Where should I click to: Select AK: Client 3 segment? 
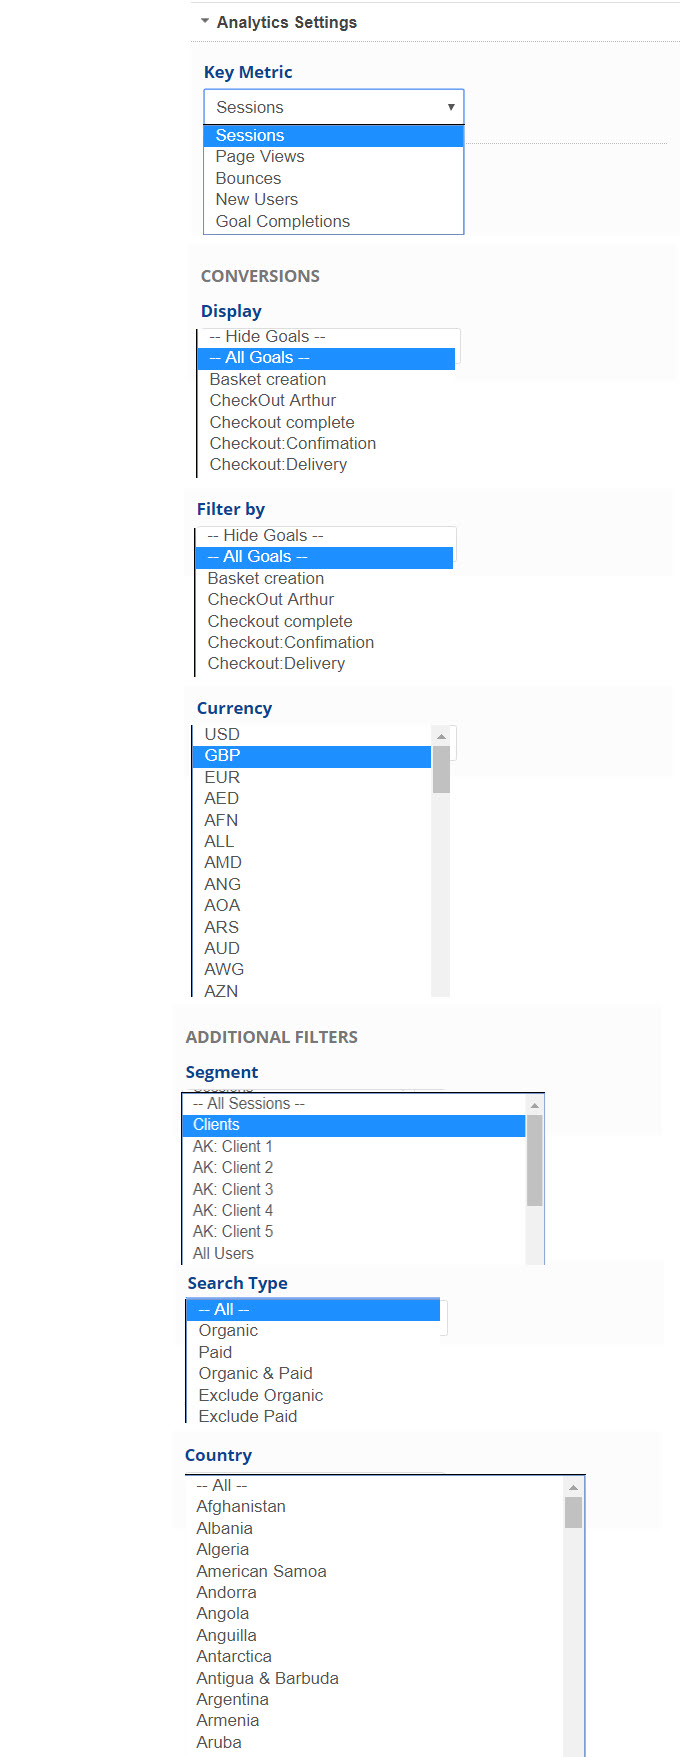point(233,1190)
